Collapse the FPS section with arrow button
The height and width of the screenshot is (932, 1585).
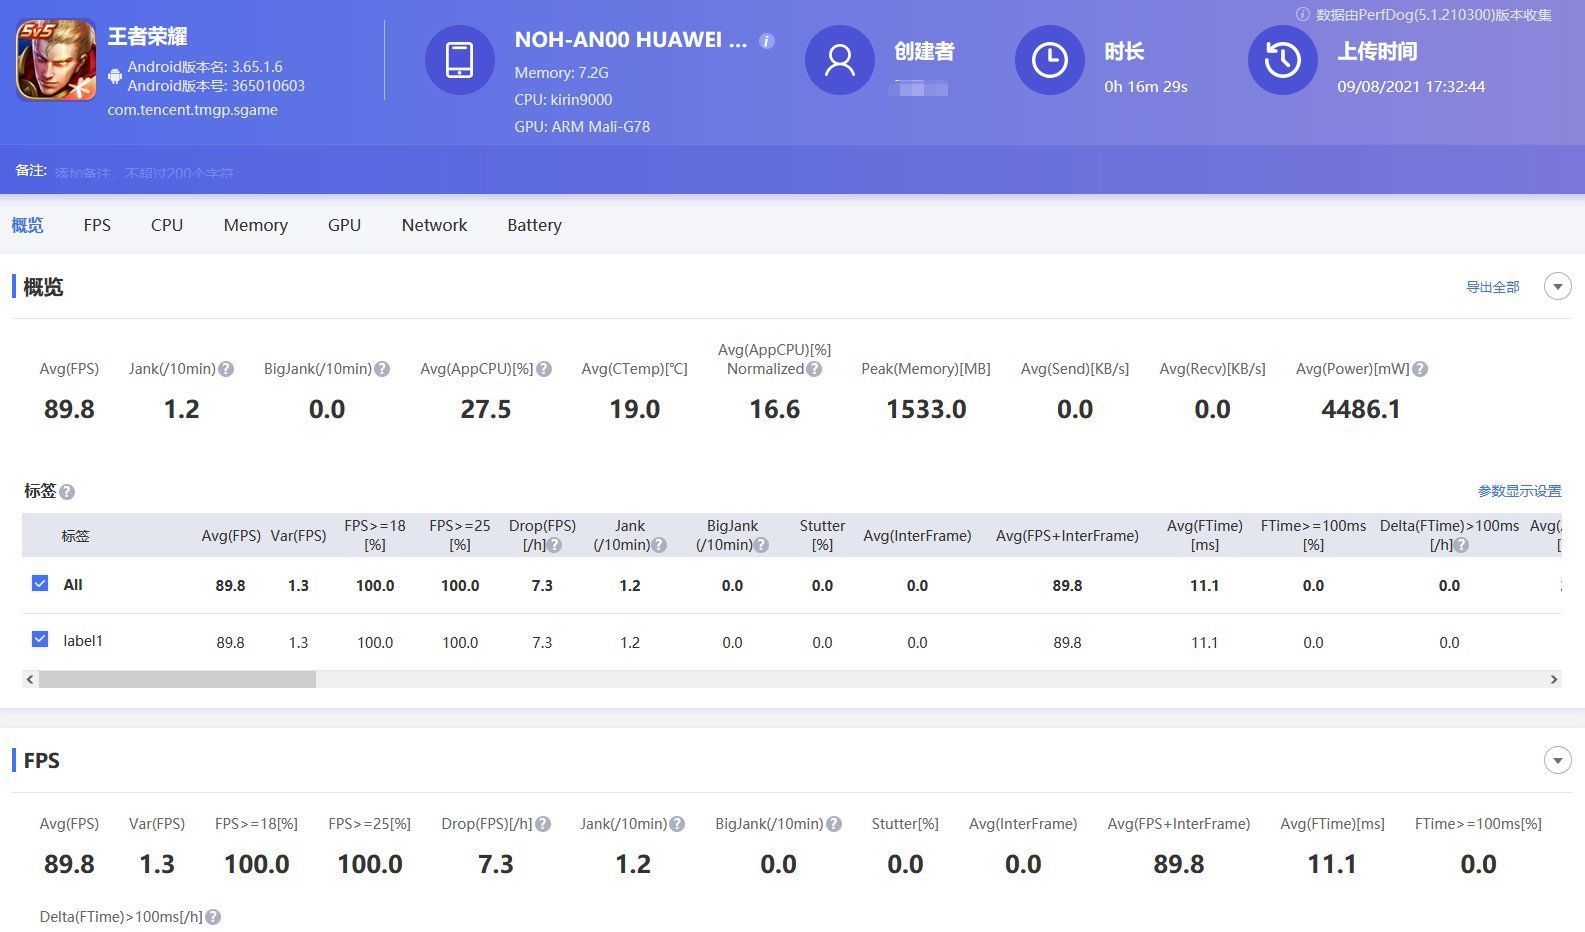pos(1557,760)
